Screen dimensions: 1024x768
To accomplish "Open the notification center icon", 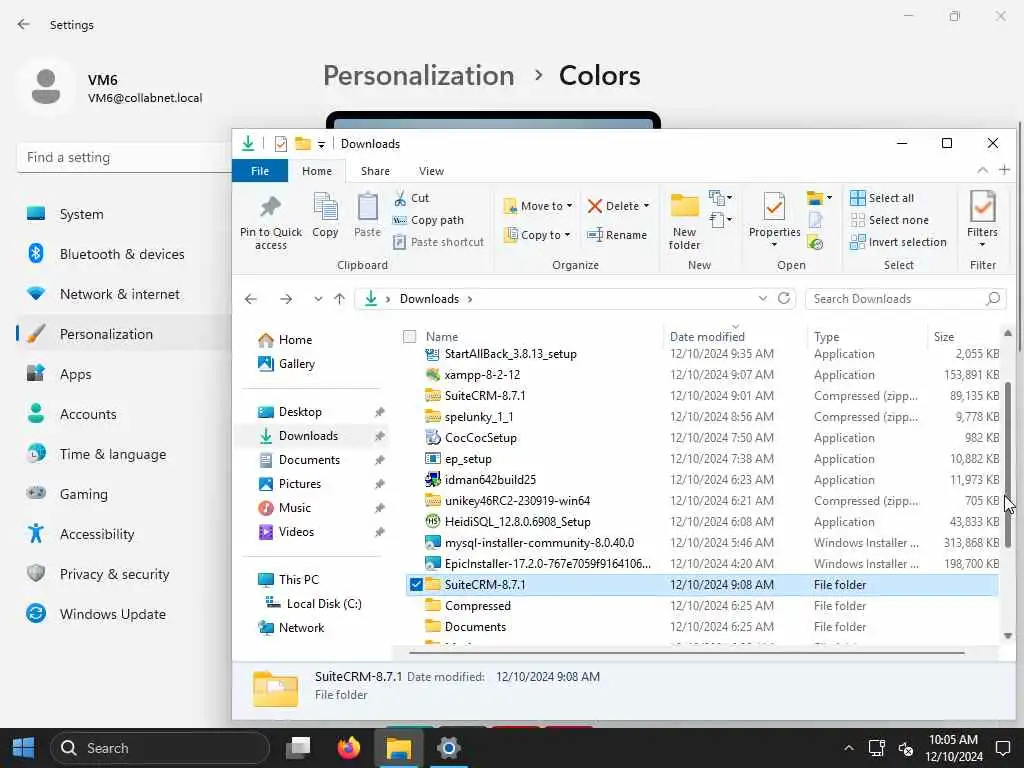I will pos(1002,748).
